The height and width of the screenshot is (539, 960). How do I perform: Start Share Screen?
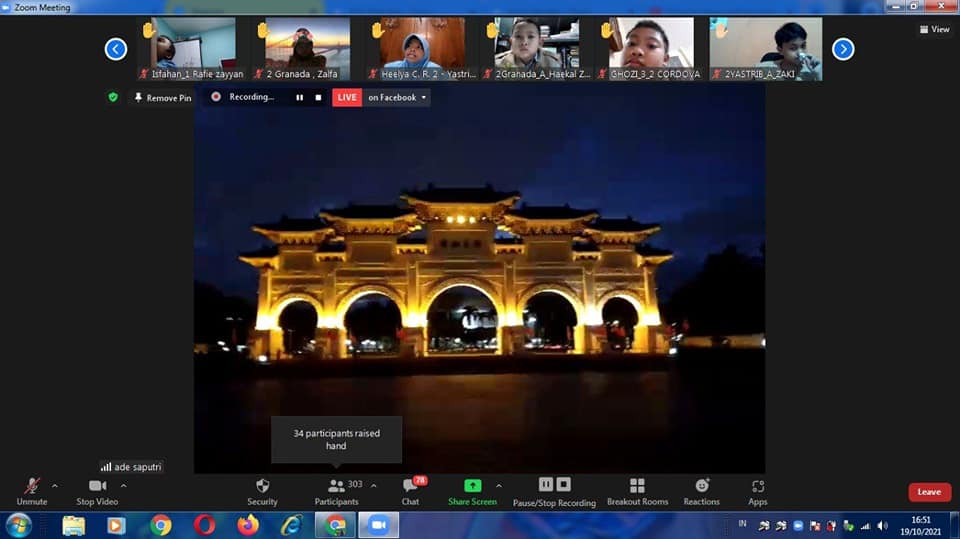click(472, 492)
